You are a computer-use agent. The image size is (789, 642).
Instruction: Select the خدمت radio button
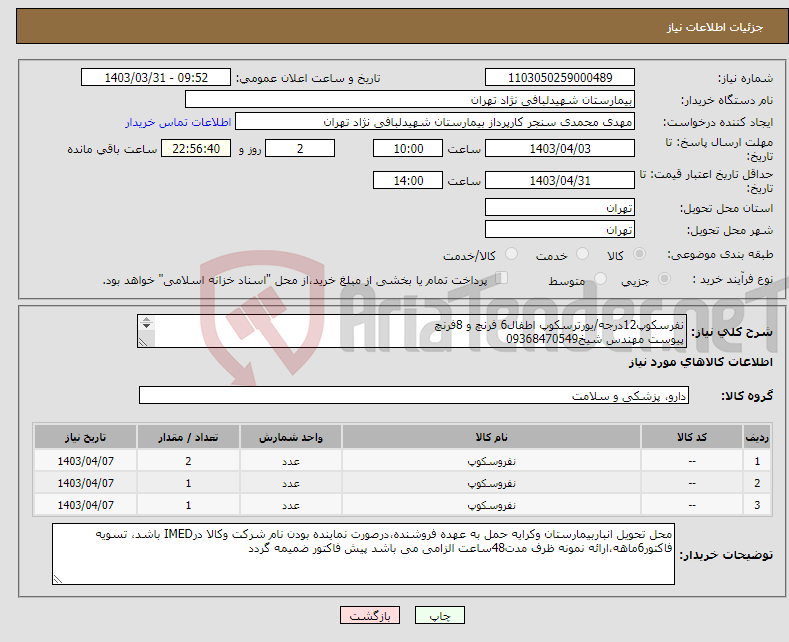pos(582,254)
